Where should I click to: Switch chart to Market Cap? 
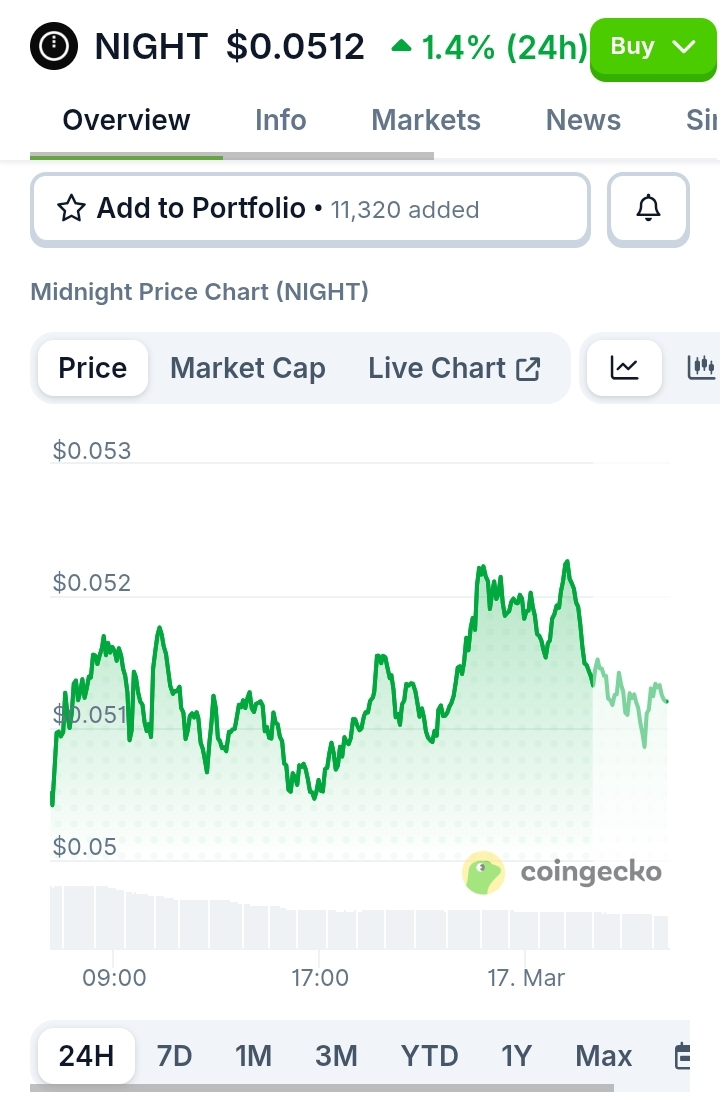coord(248,368)
